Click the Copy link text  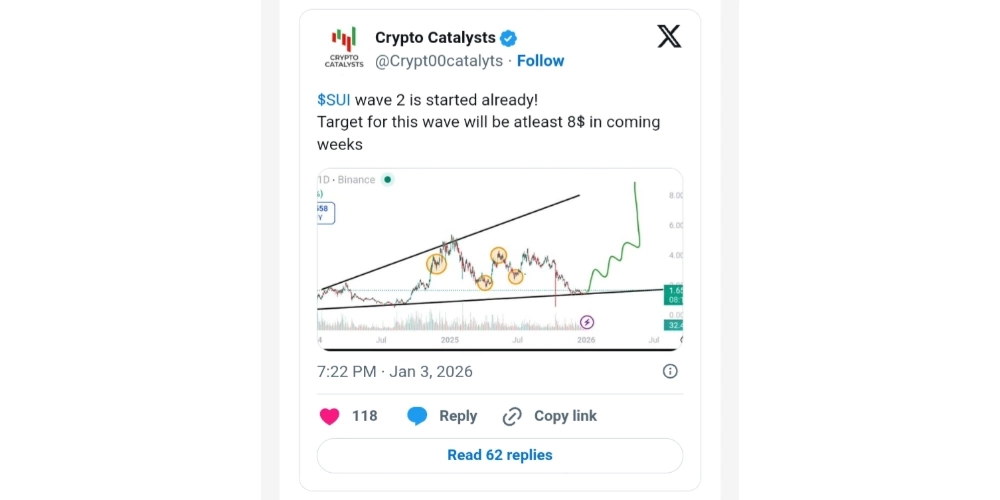[565, 416]
